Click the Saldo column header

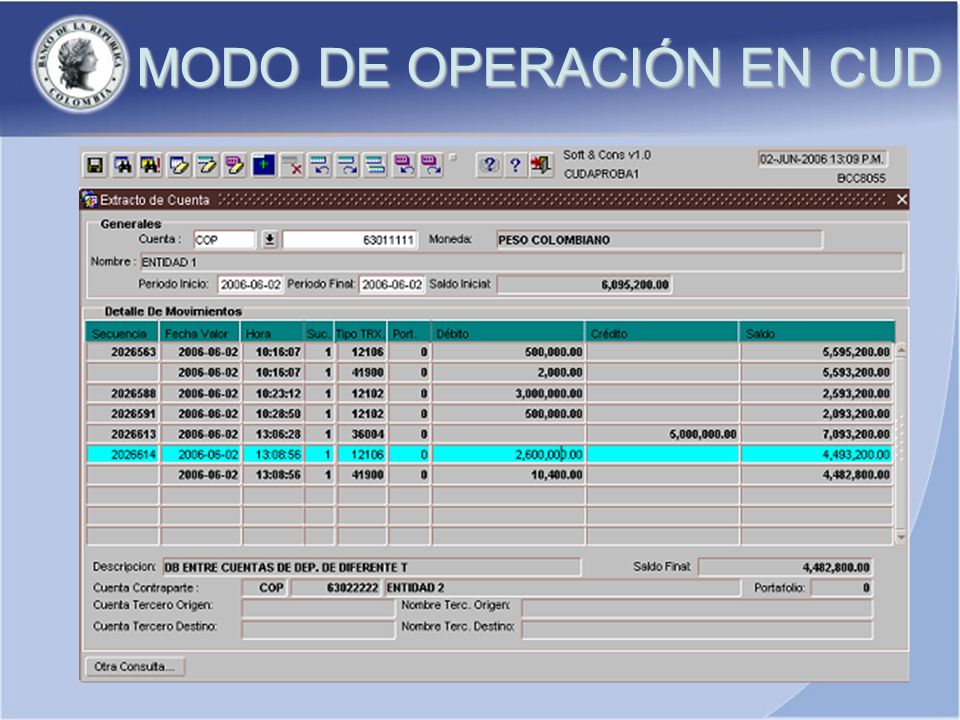tap(817, 334)
